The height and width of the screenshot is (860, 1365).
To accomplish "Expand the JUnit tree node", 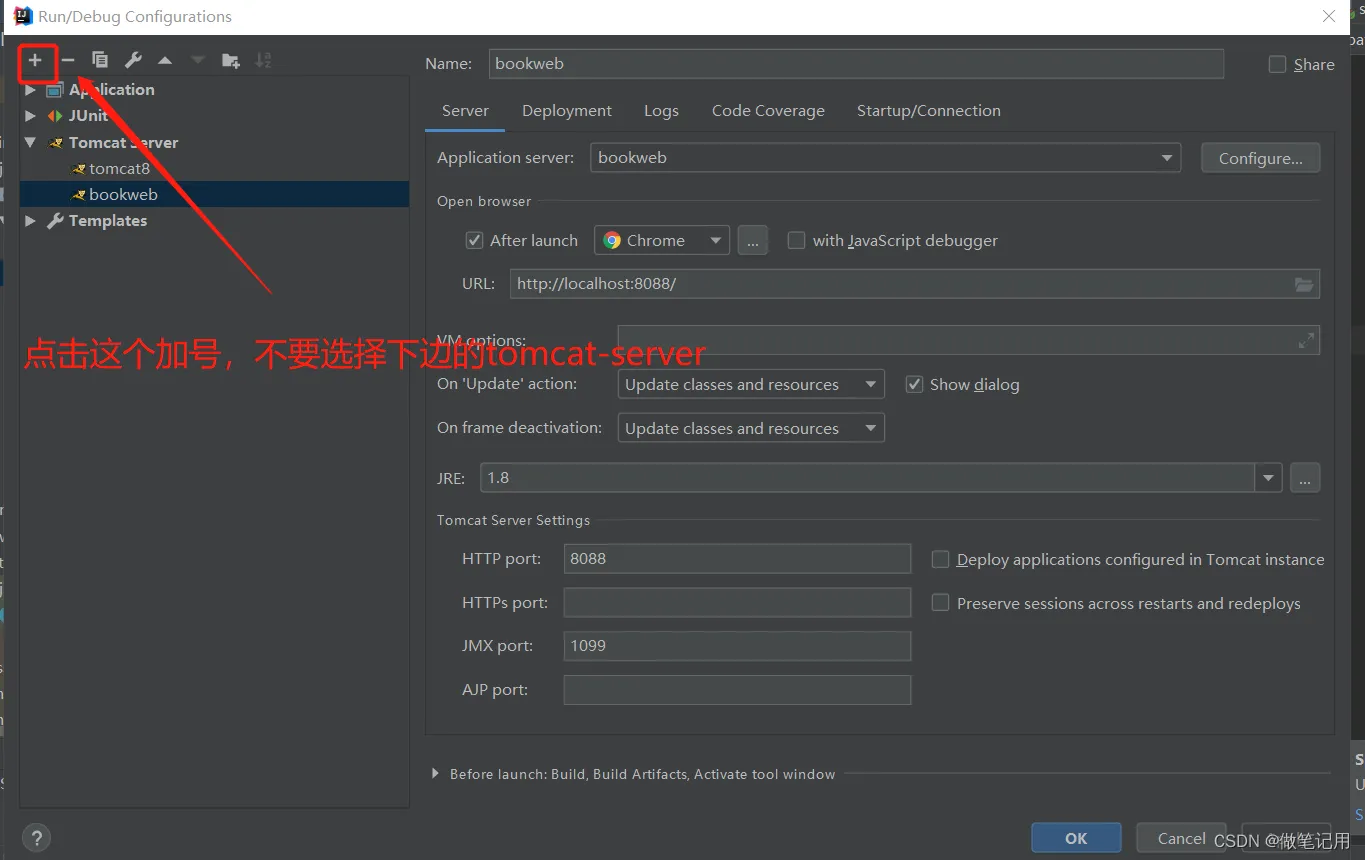I will 30,116.
